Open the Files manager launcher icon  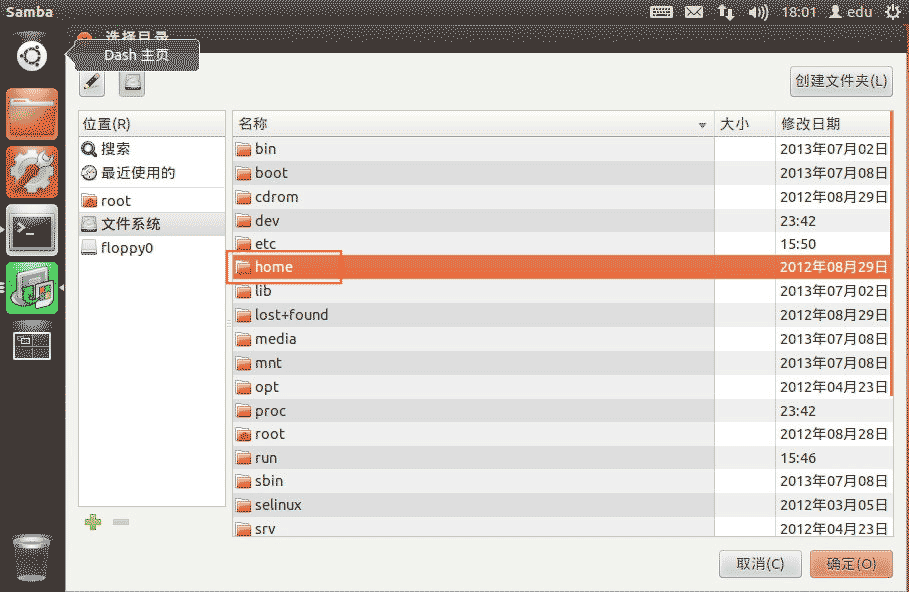tap(32, 113)
